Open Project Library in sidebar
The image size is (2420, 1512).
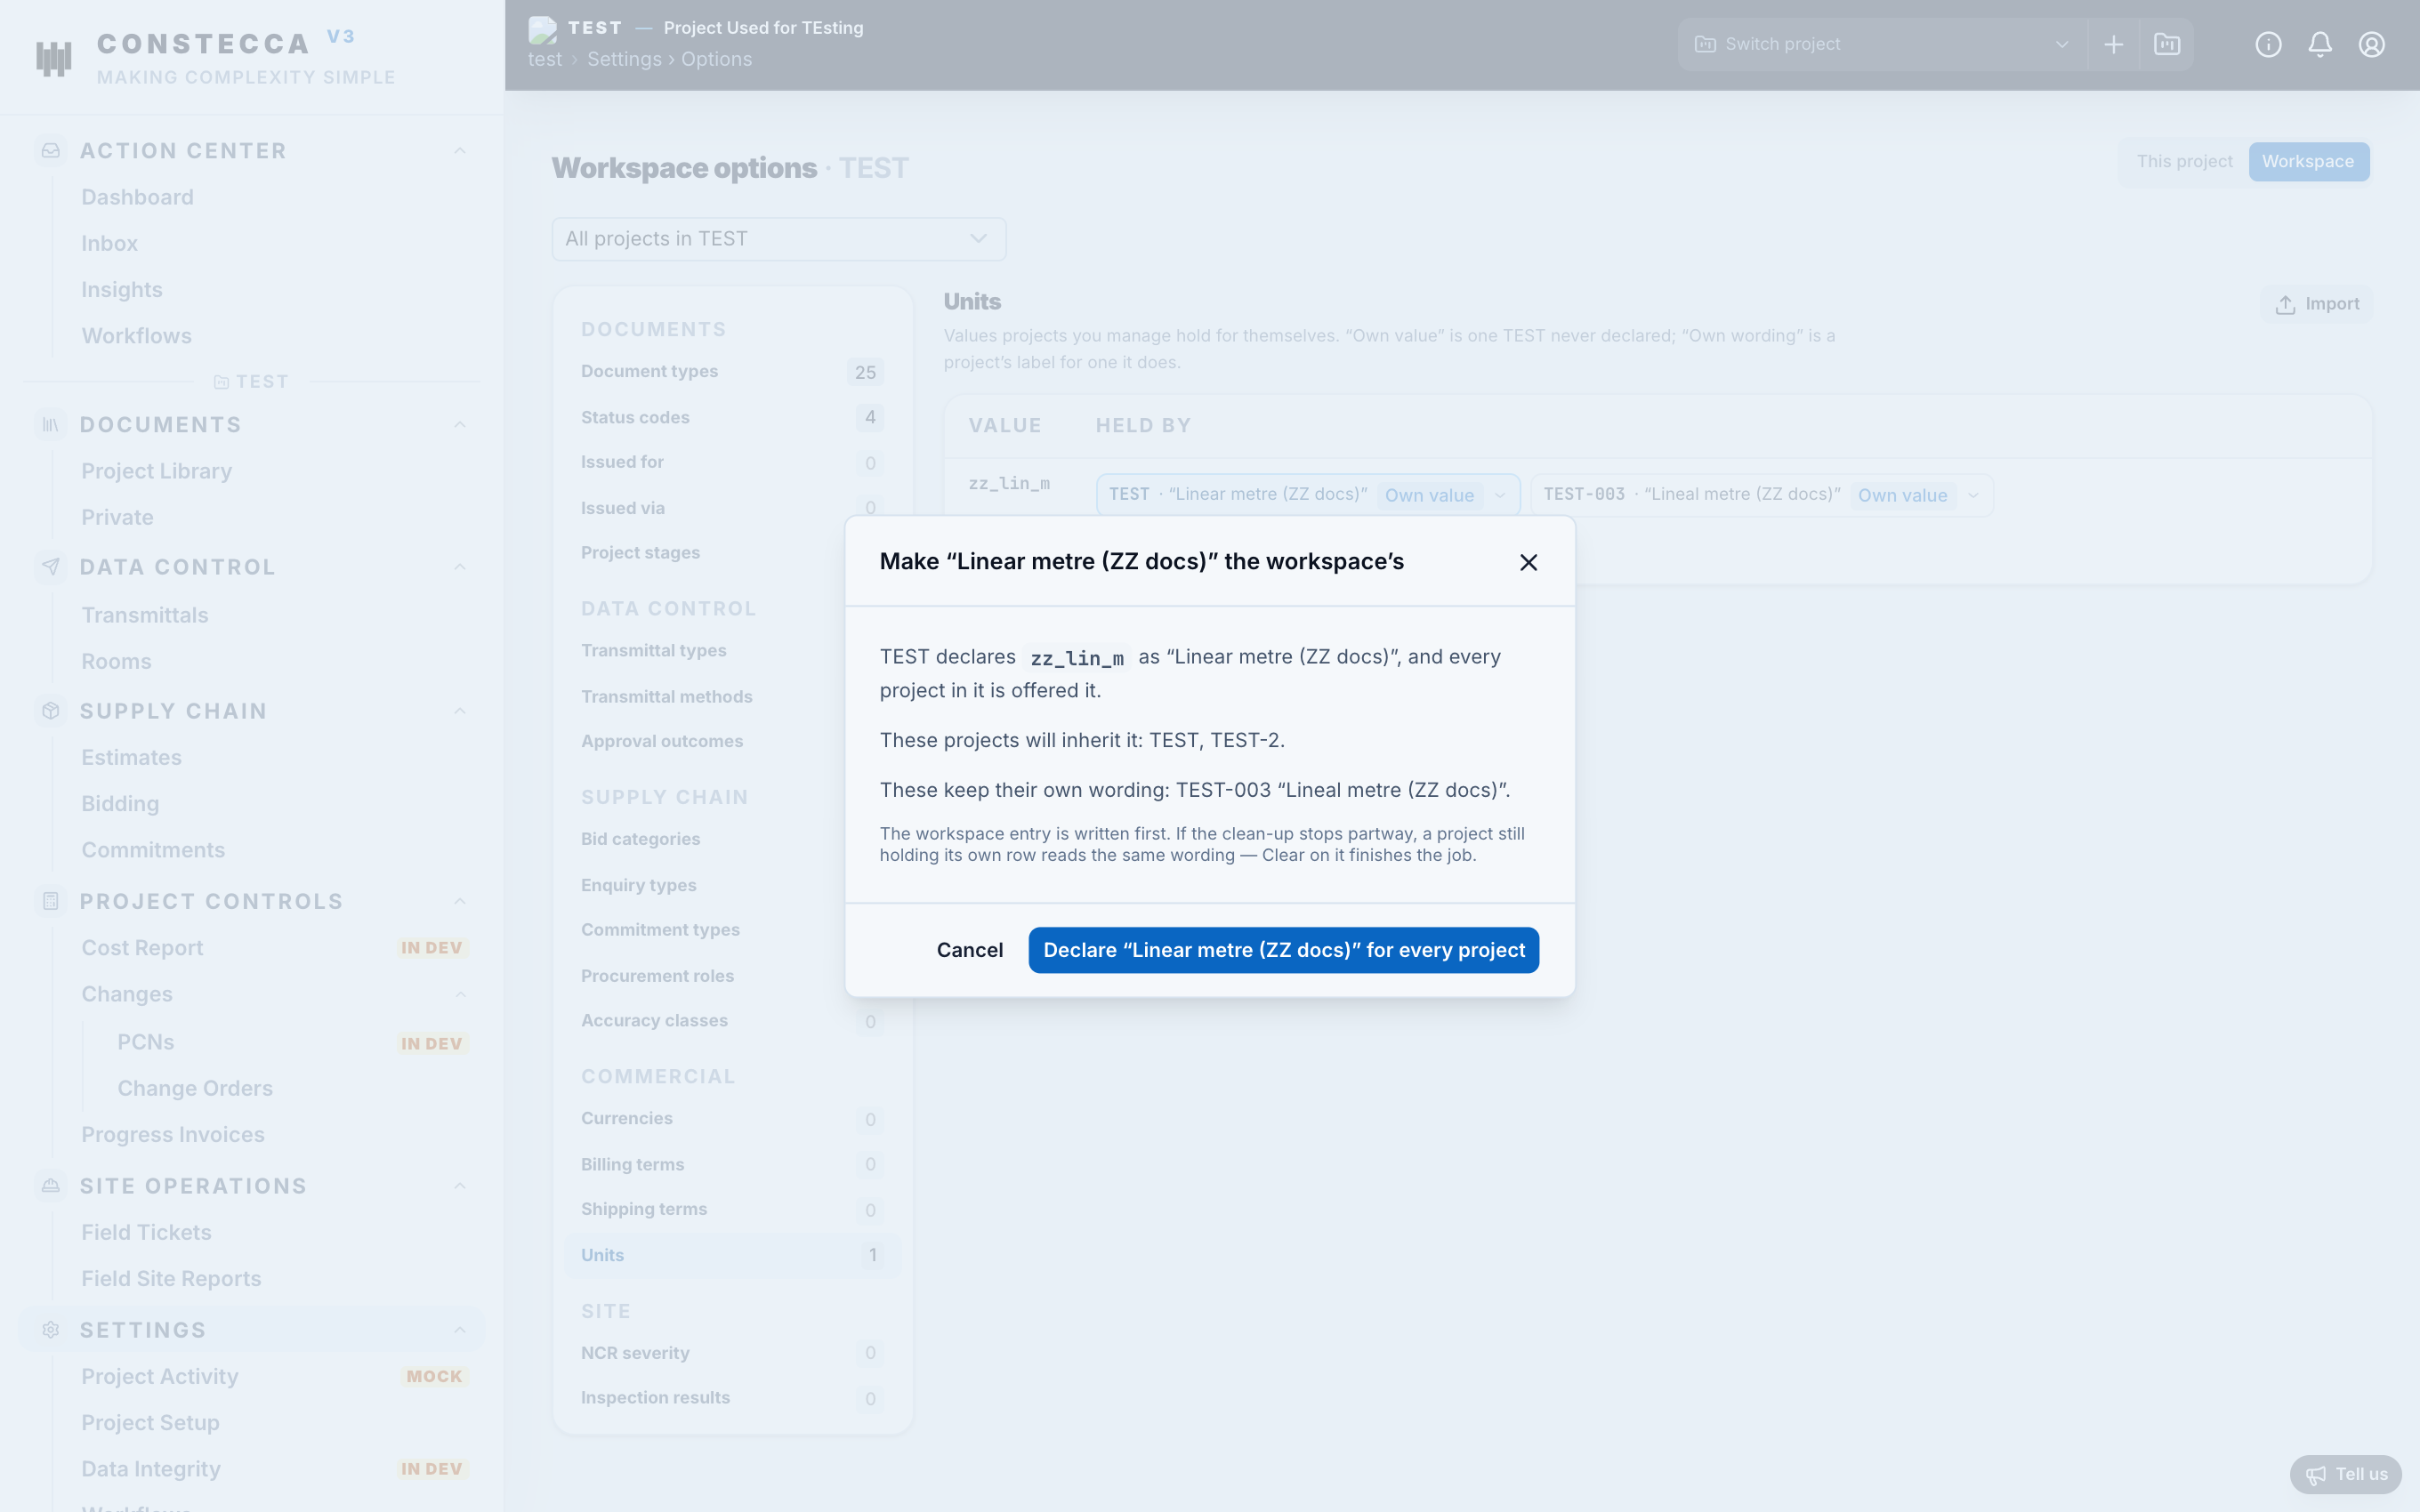[x=157, y=471]
